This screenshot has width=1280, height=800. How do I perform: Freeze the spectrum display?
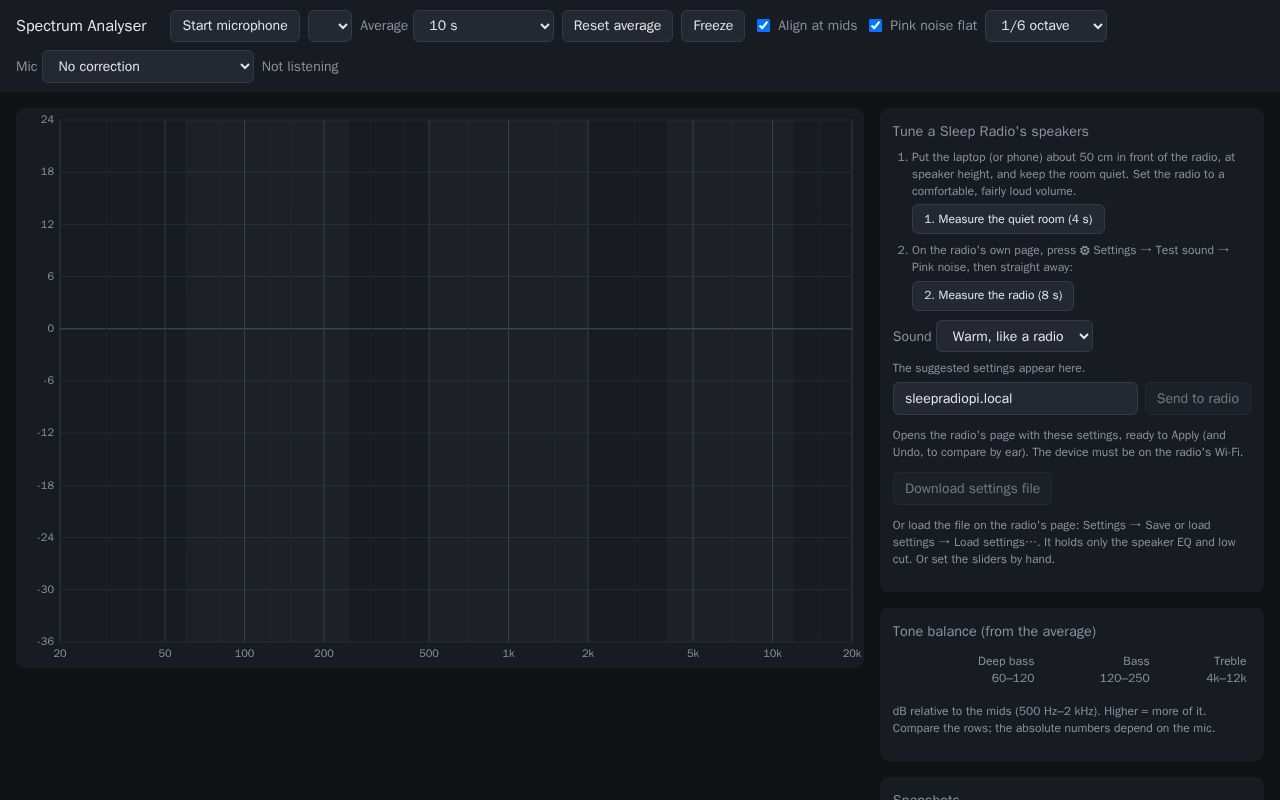tap(713, 26)
